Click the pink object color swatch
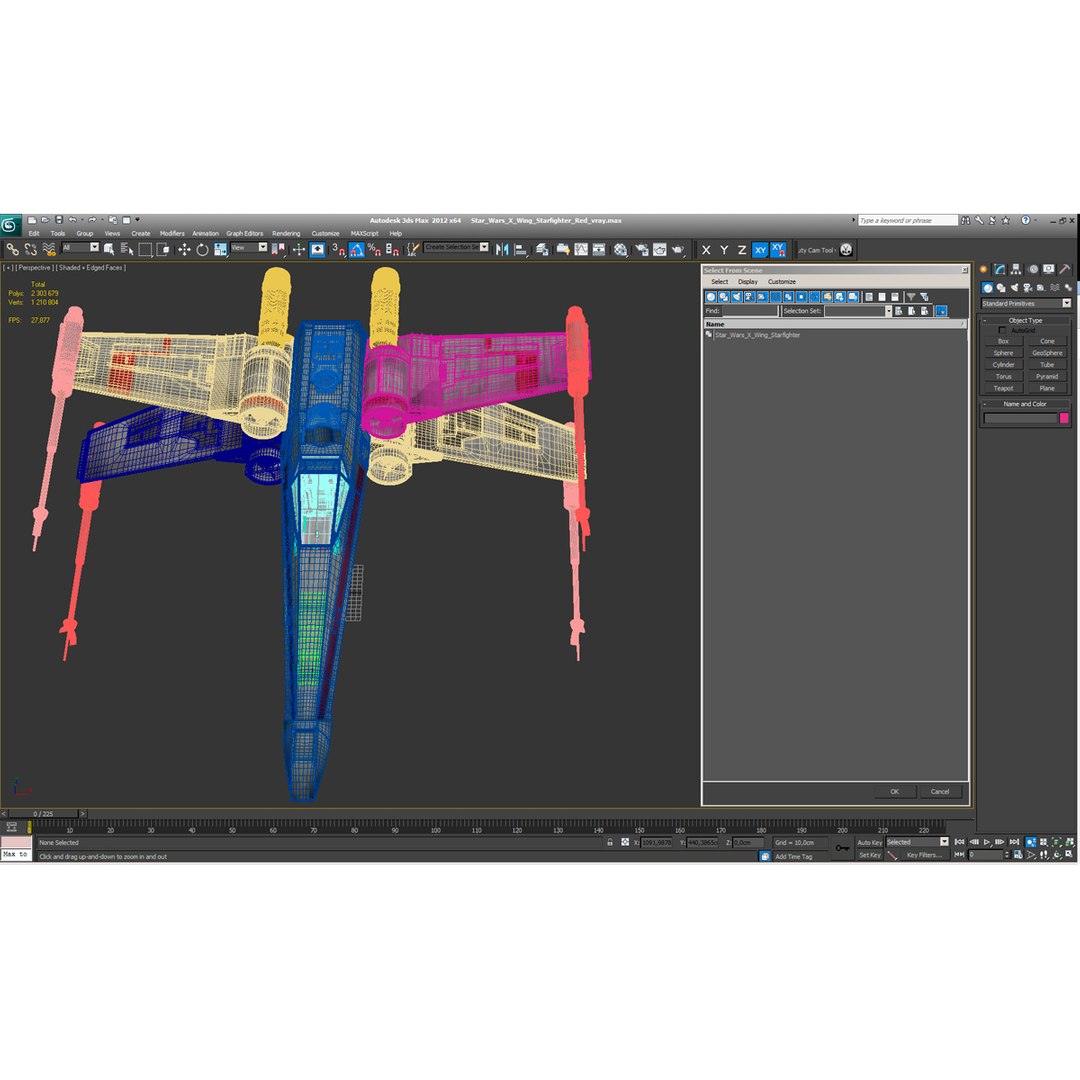Screen dimensions: 1080x1080 click(x=1063, y=418)
